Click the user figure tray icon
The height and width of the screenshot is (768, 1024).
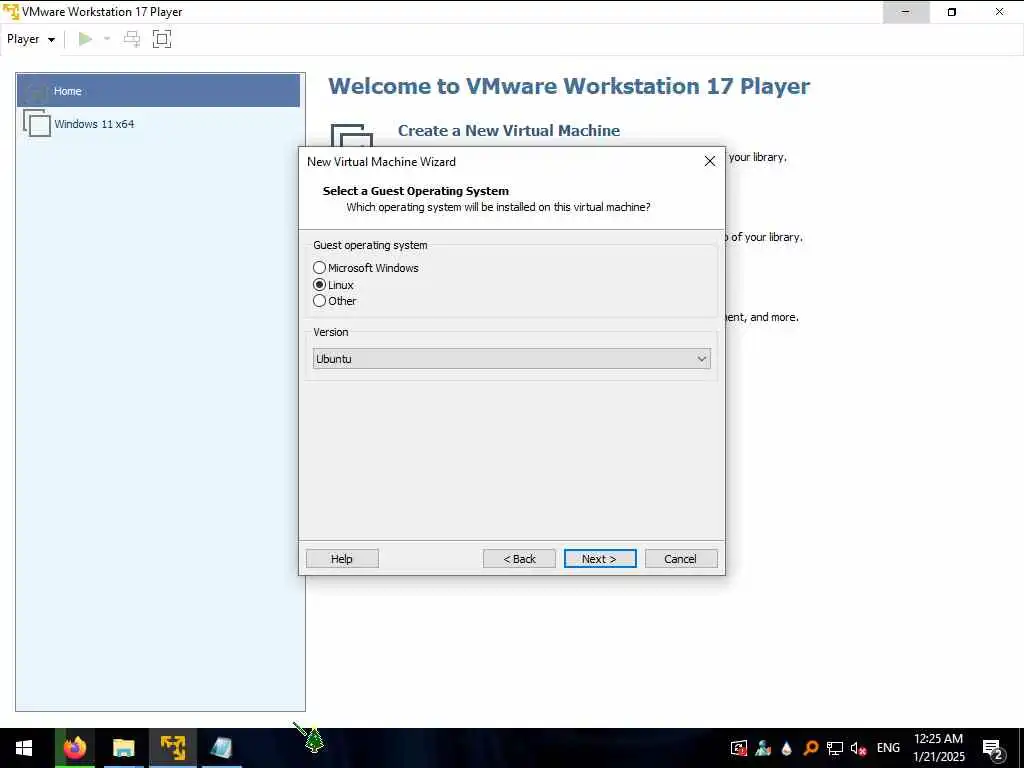(763, 748)
